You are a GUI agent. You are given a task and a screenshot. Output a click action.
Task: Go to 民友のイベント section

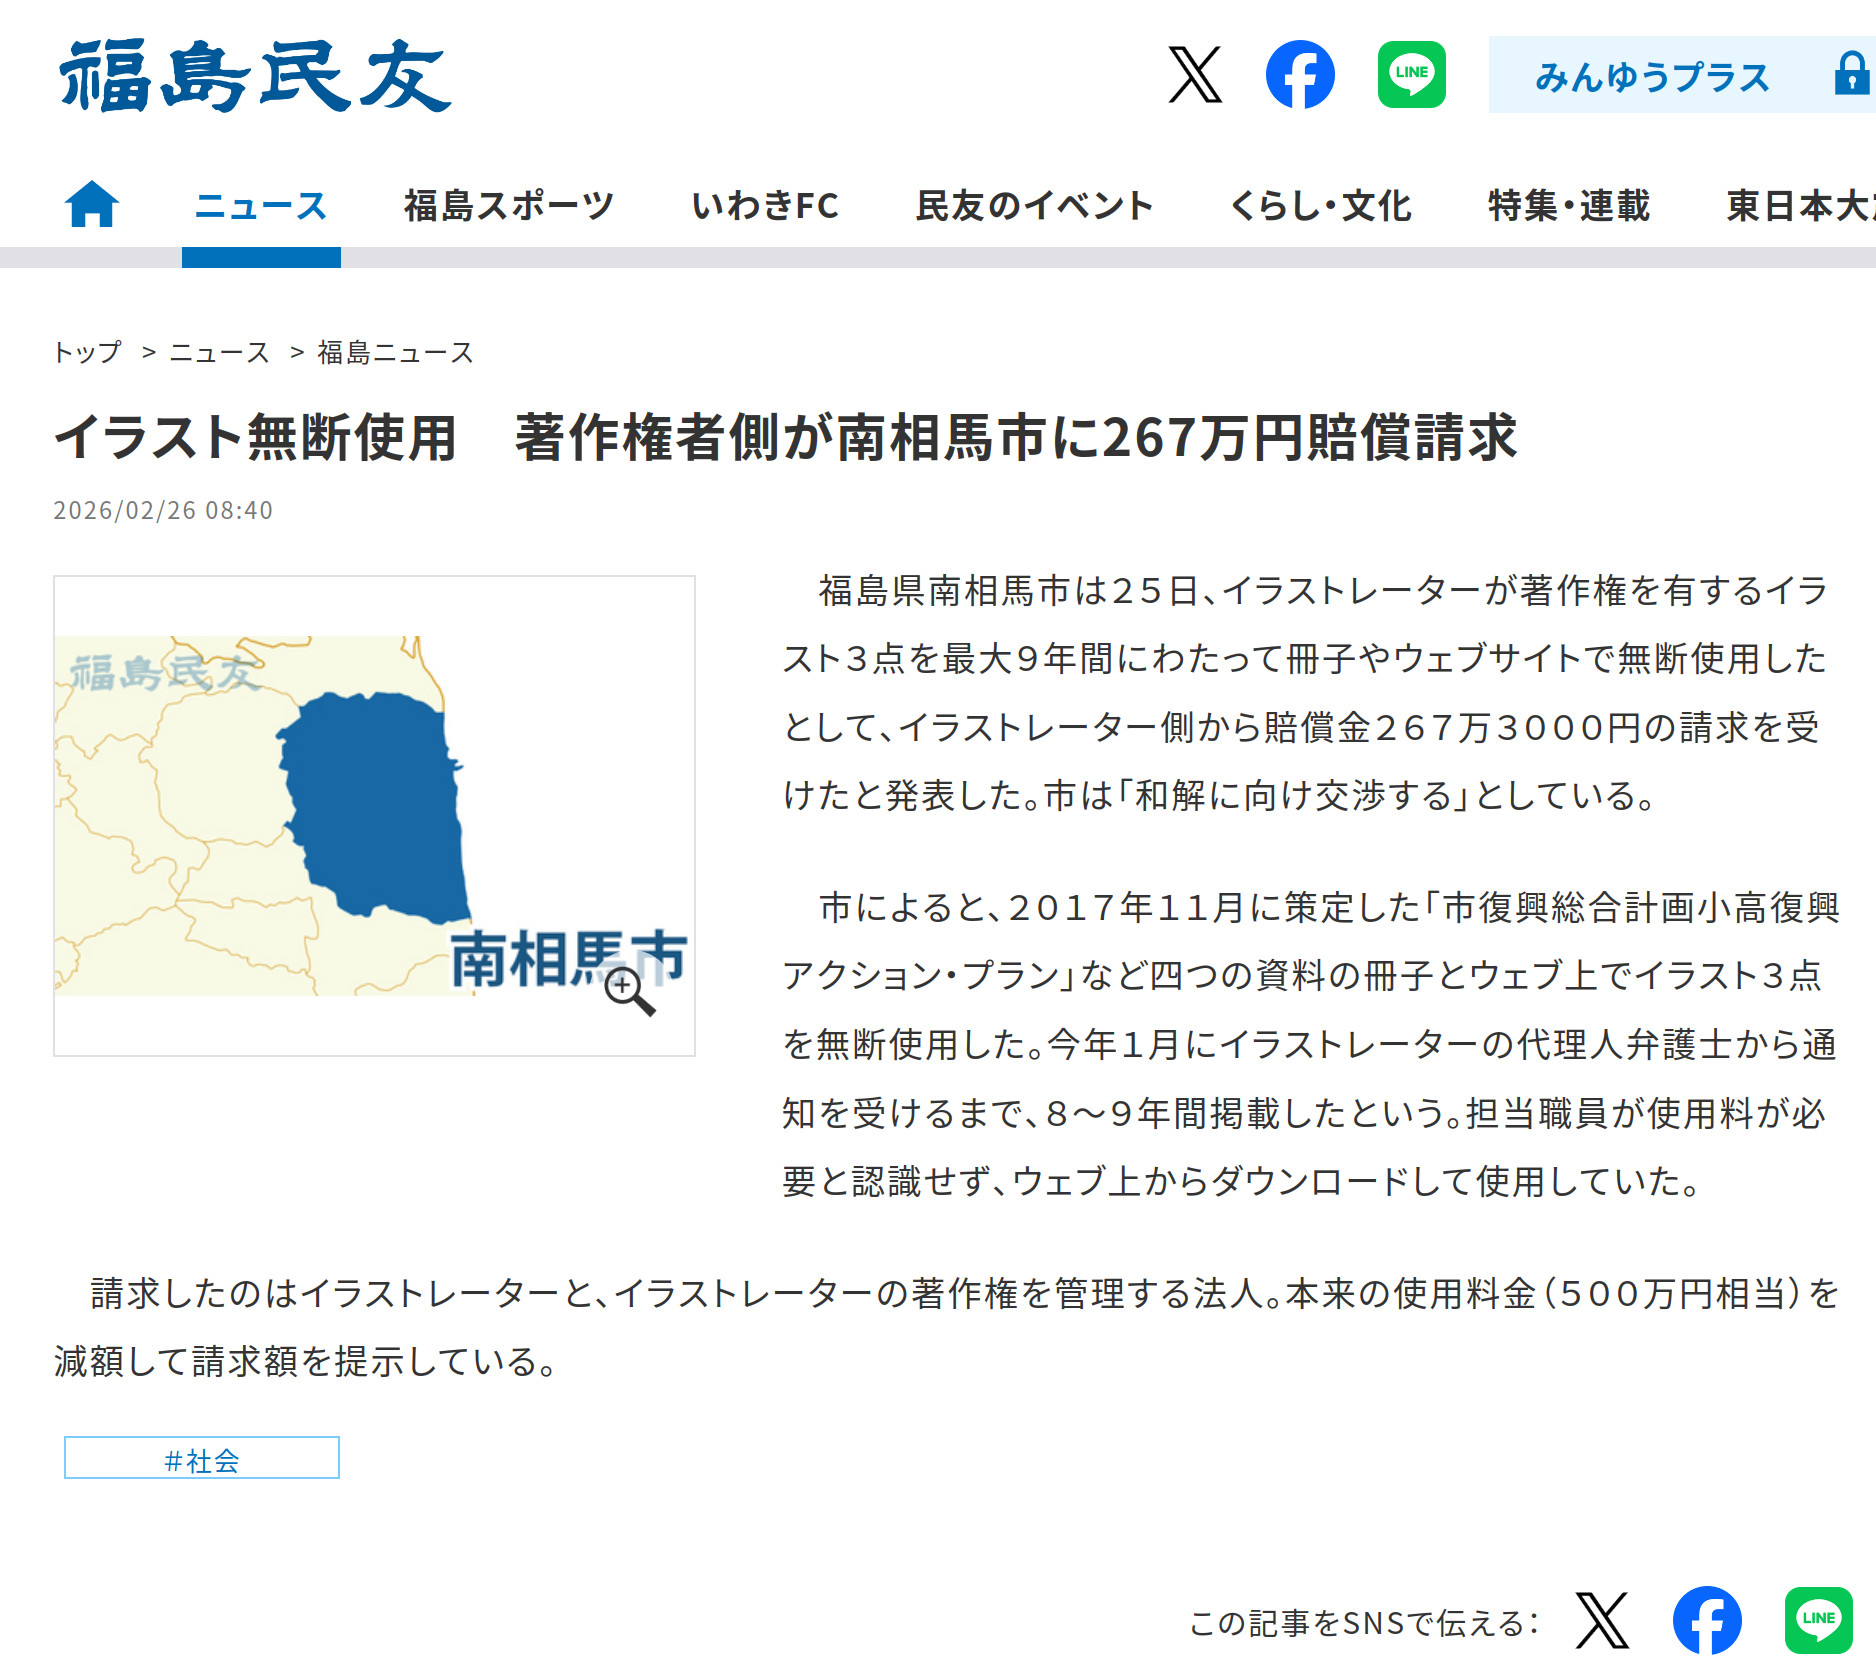1034,206
